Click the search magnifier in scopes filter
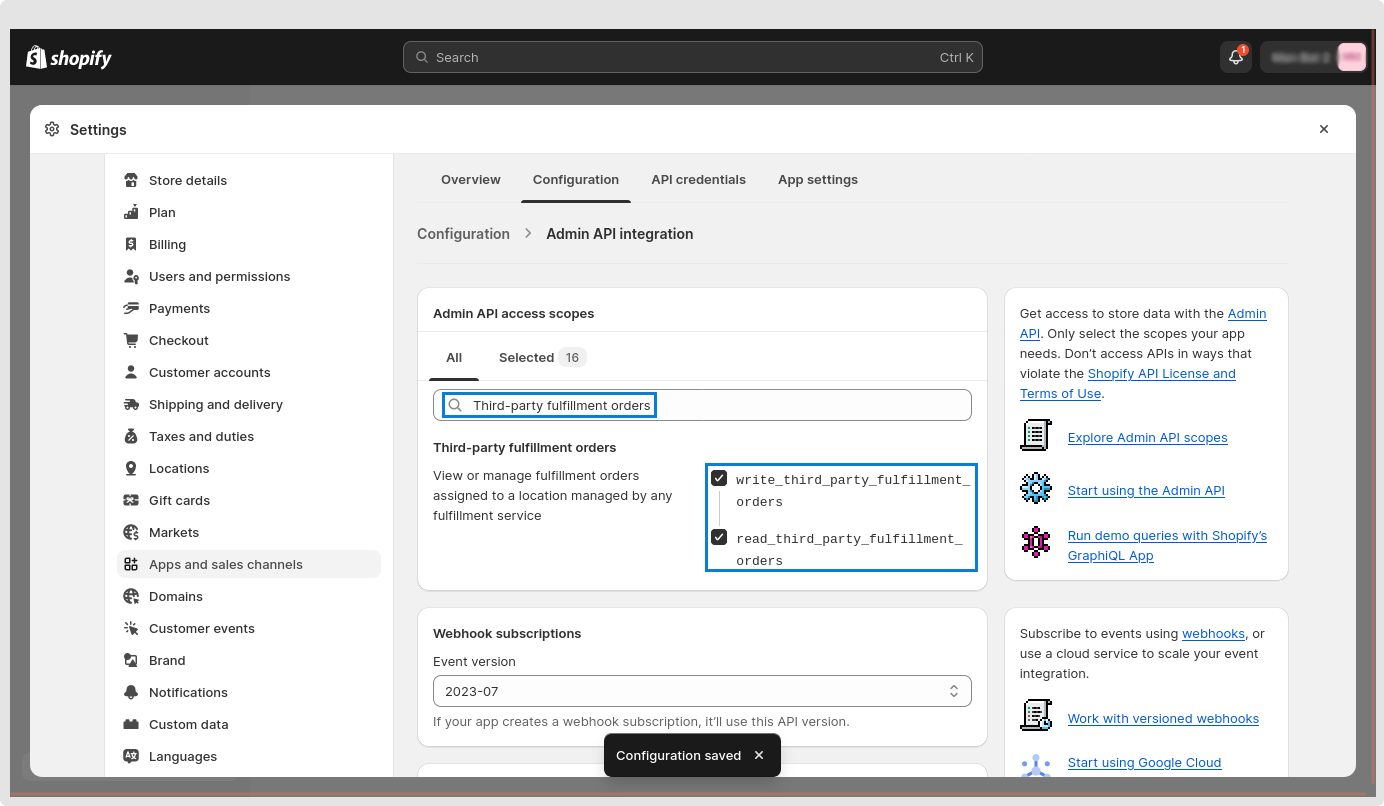 pos(455,405)
